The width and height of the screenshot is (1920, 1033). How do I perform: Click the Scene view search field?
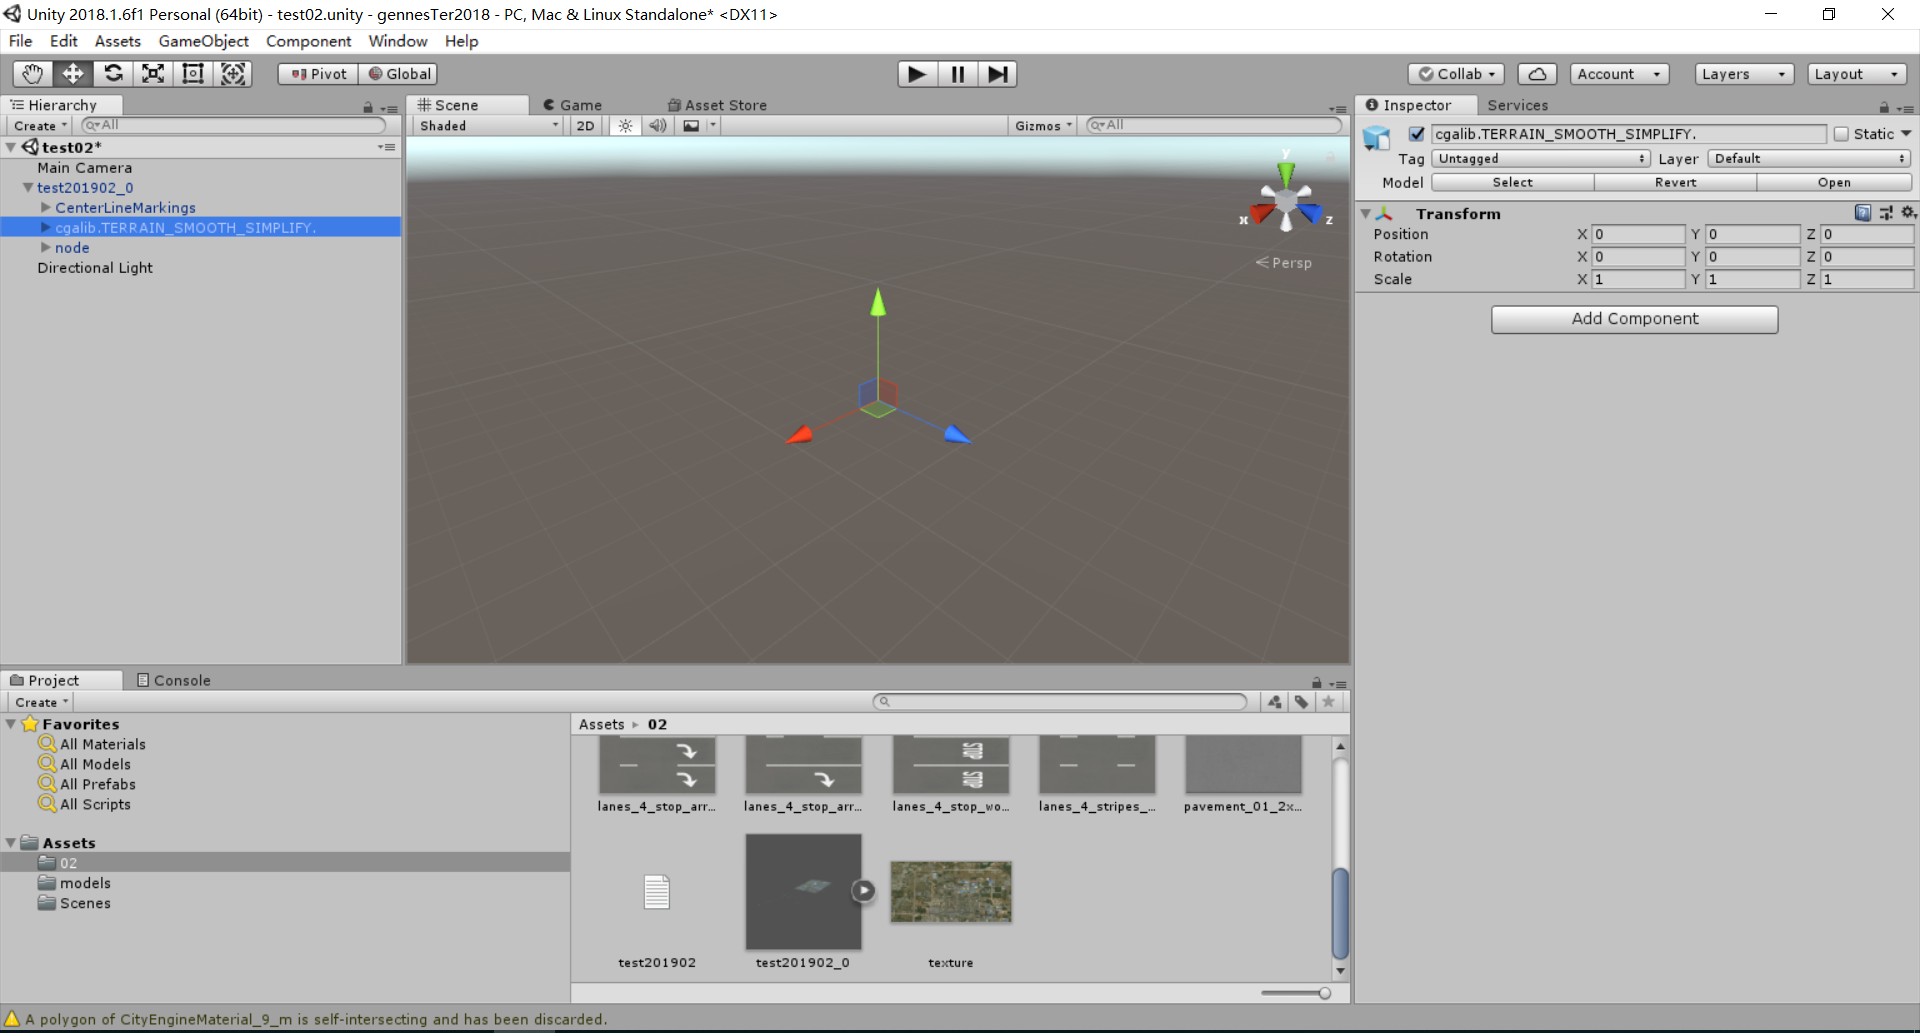[1214, 125]
